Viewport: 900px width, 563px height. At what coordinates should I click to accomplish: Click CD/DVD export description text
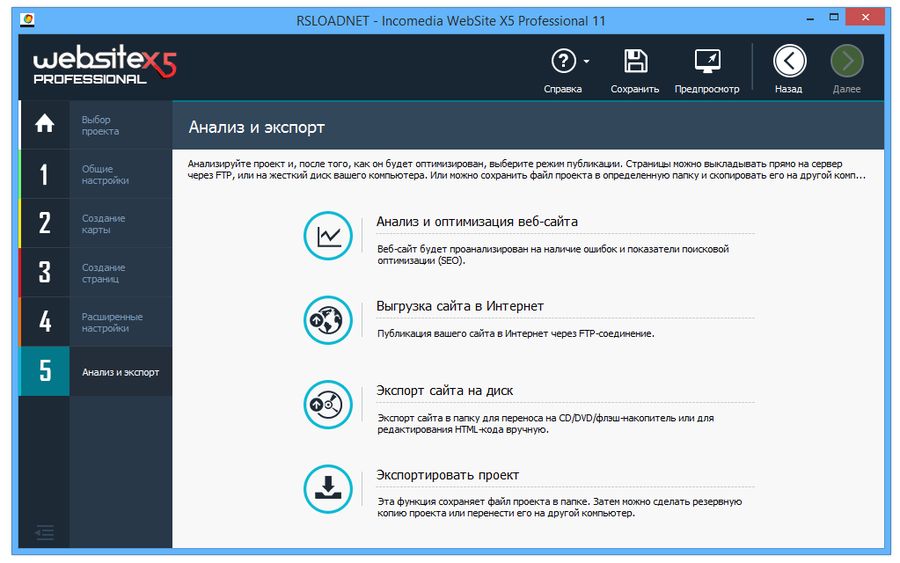[545, 424]
